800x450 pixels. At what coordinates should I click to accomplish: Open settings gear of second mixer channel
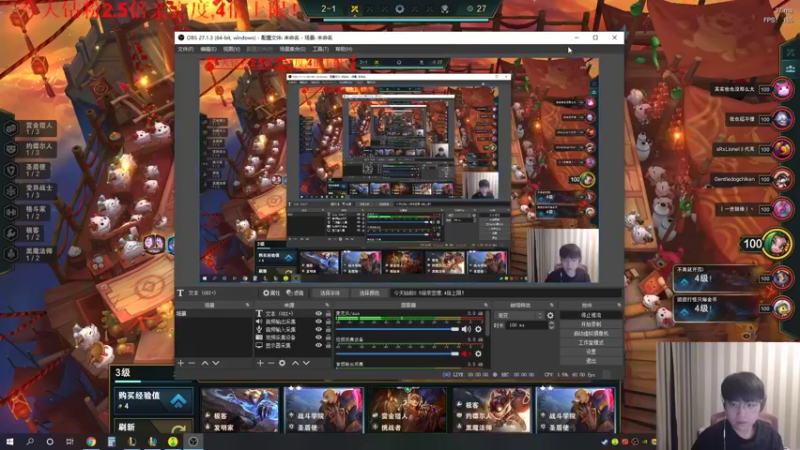point(478,354)
